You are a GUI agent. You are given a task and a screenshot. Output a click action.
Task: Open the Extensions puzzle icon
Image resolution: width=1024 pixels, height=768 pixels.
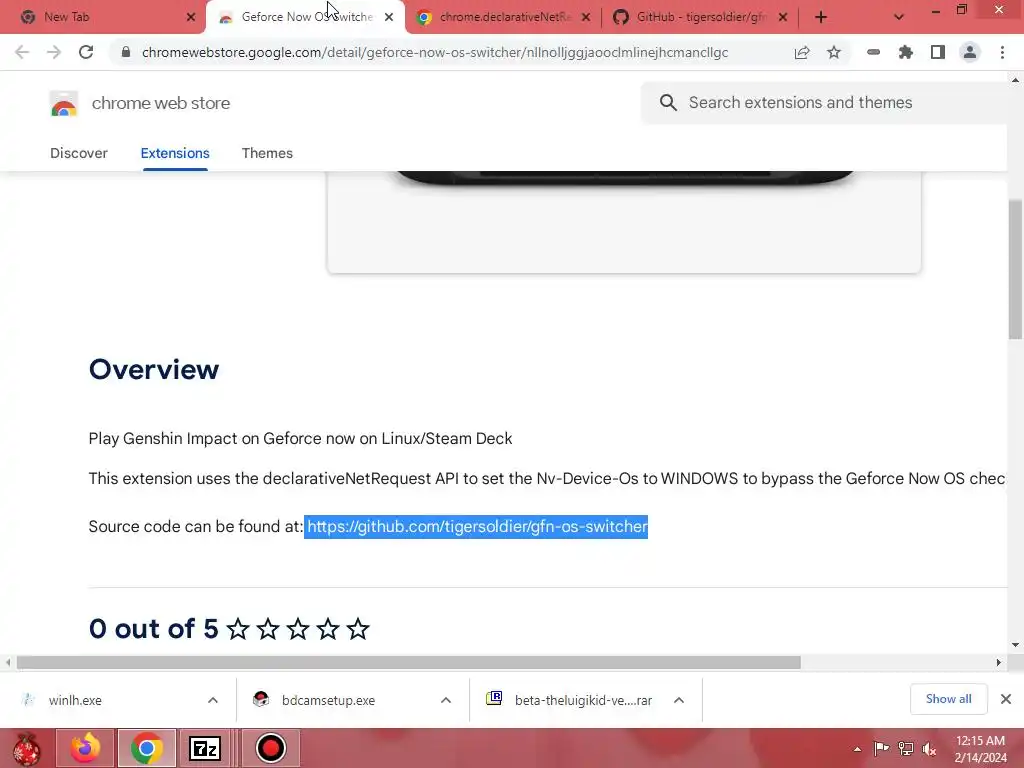coord(905,52)
